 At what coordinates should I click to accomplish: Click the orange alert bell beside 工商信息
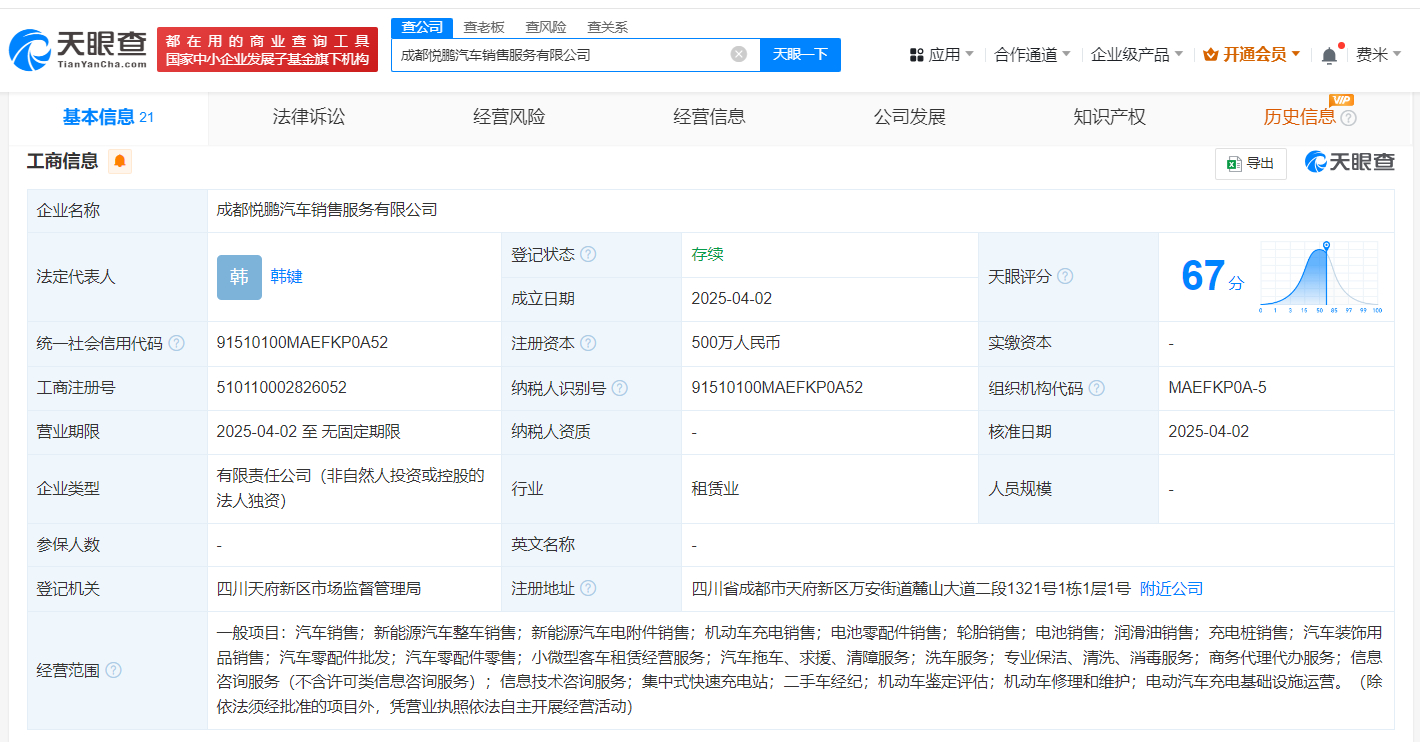tap(120, 161)
